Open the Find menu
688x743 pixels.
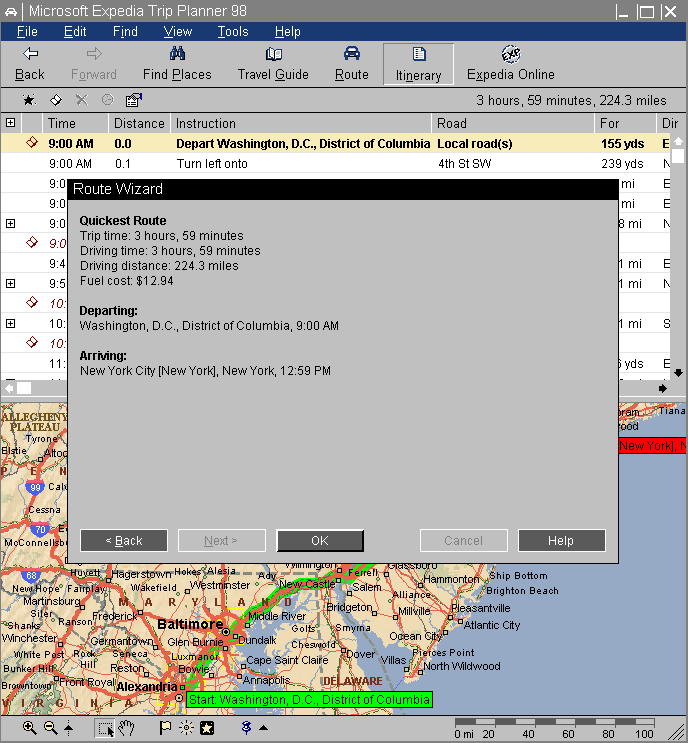[x=125, y=32]
